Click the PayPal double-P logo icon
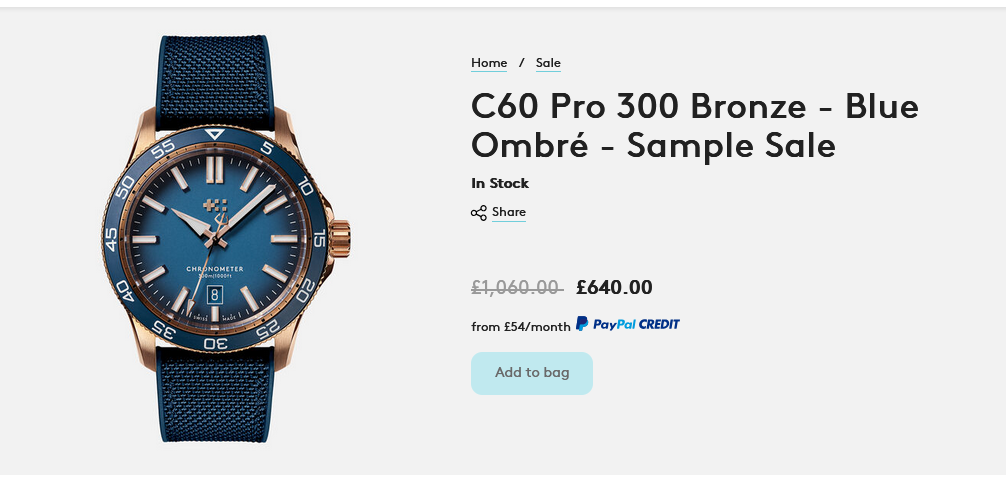This screenshot has width=1006, height=494. click(x=582, y=324)
